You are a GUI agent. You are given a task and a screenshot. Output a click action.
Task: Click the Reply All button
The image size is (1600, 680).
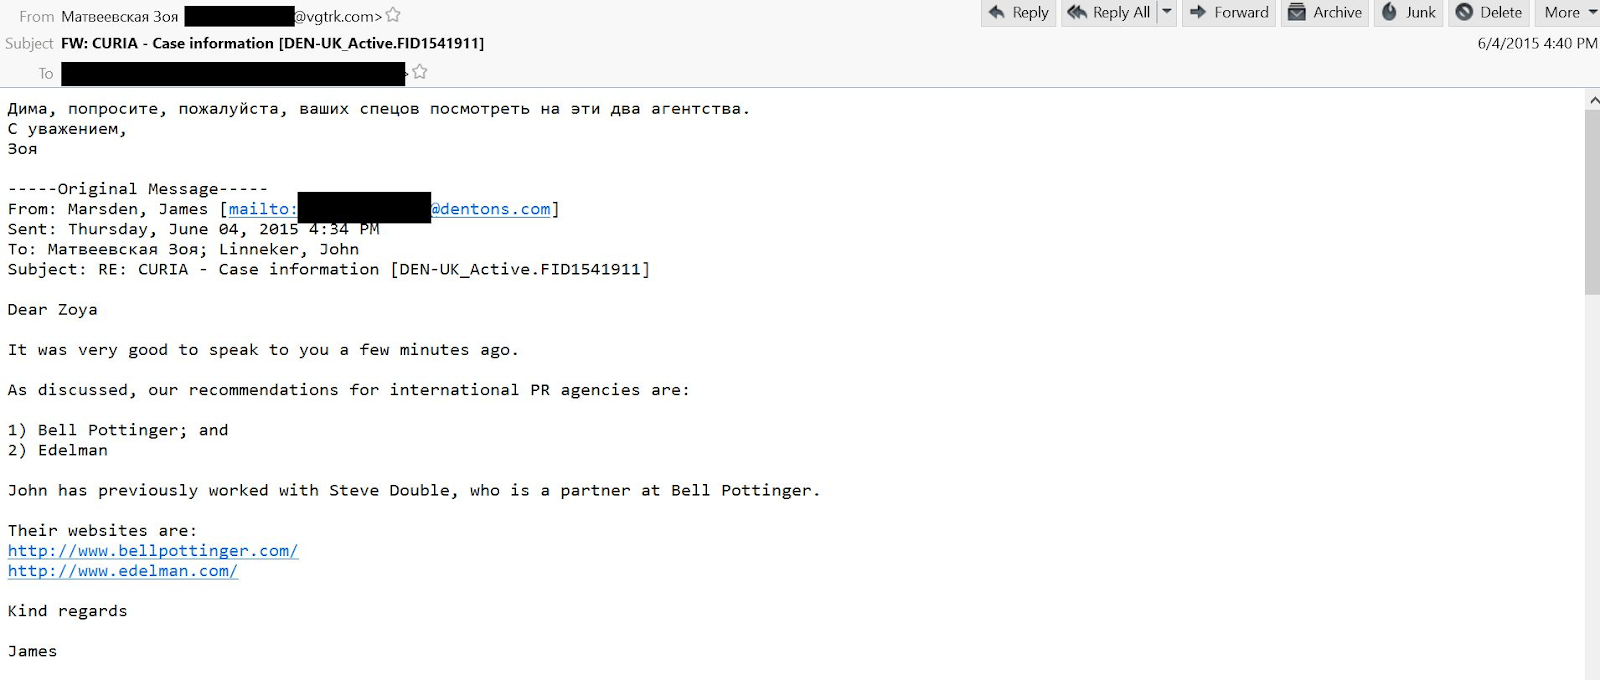1109,13
